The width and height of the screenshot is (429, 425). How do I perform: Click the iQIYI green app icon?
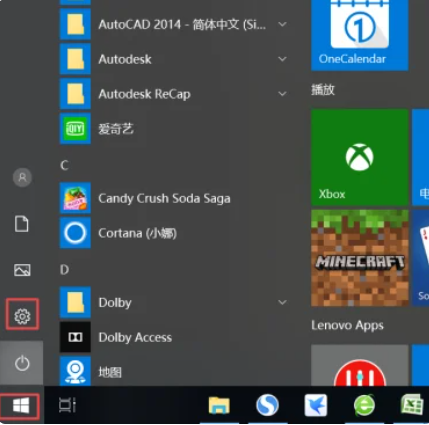75,129
